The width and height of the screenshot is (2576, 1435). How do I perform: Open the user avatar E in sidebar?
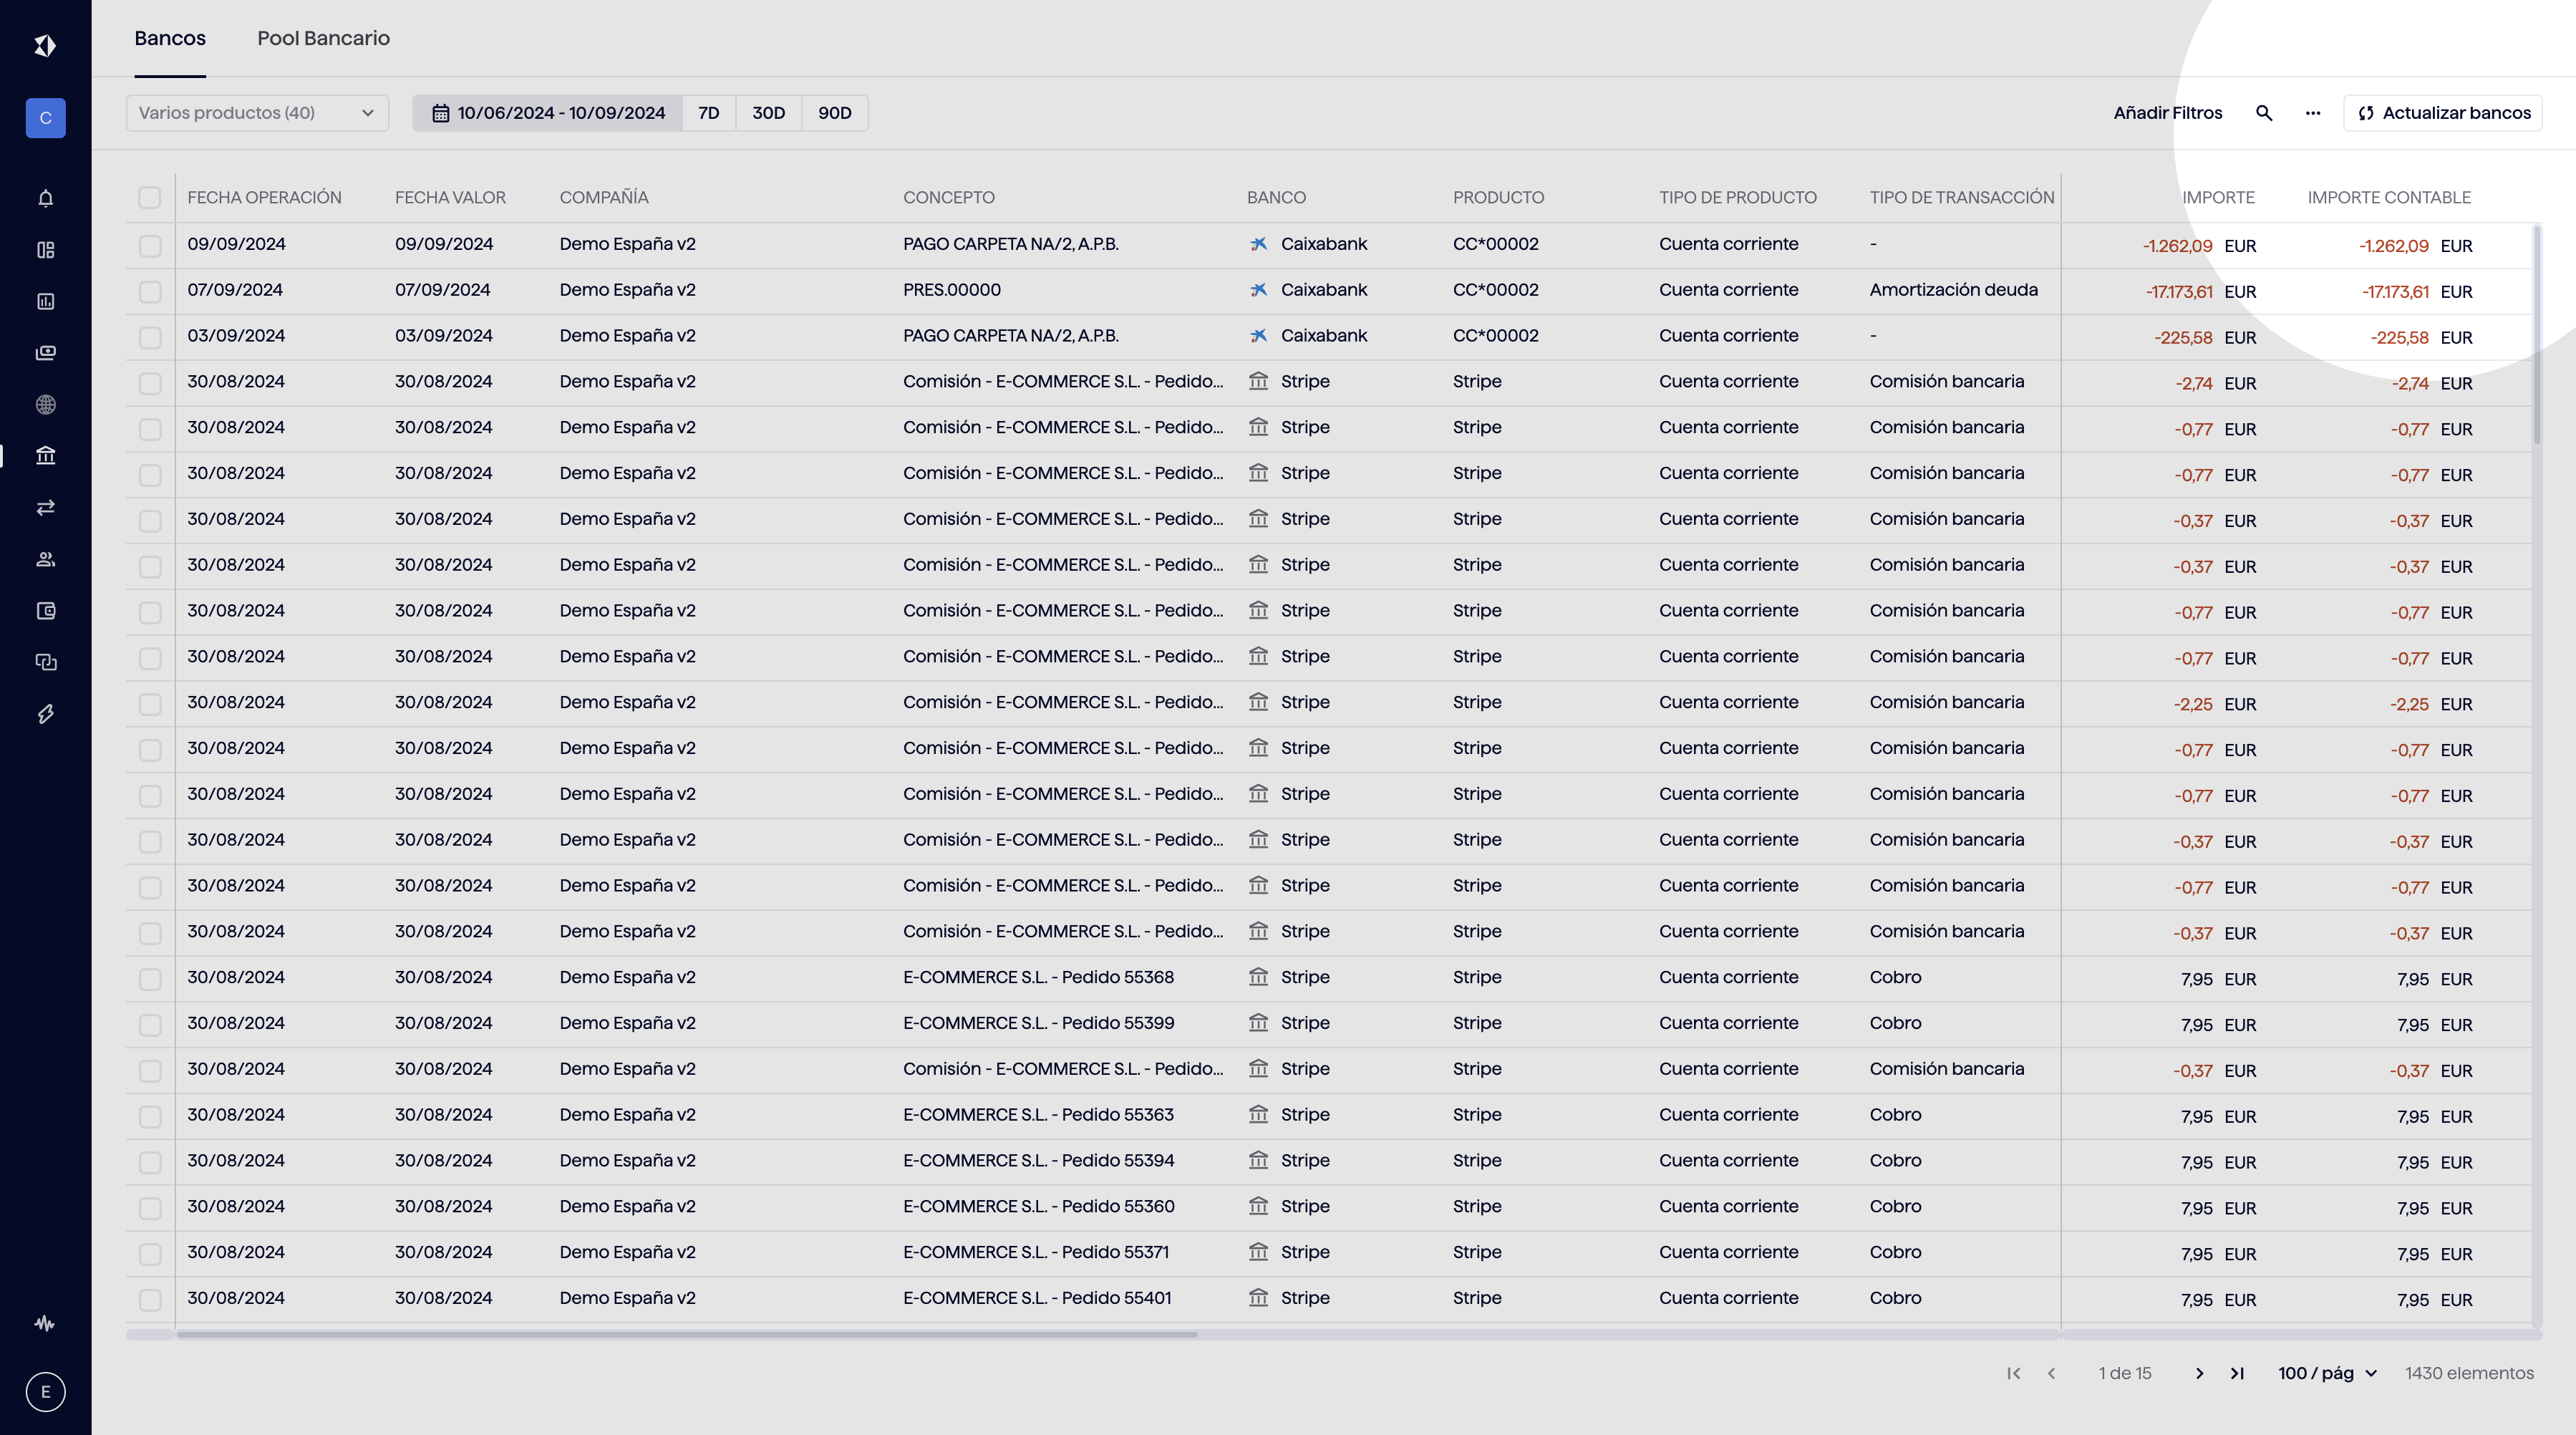(45, 1392)
